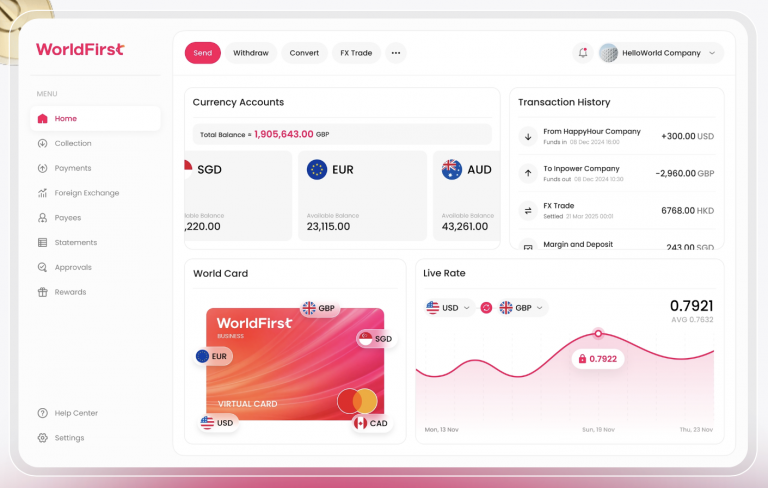Open the more actions ellipsis button
The height and width of the screenshot is (488, 768).
396,53
